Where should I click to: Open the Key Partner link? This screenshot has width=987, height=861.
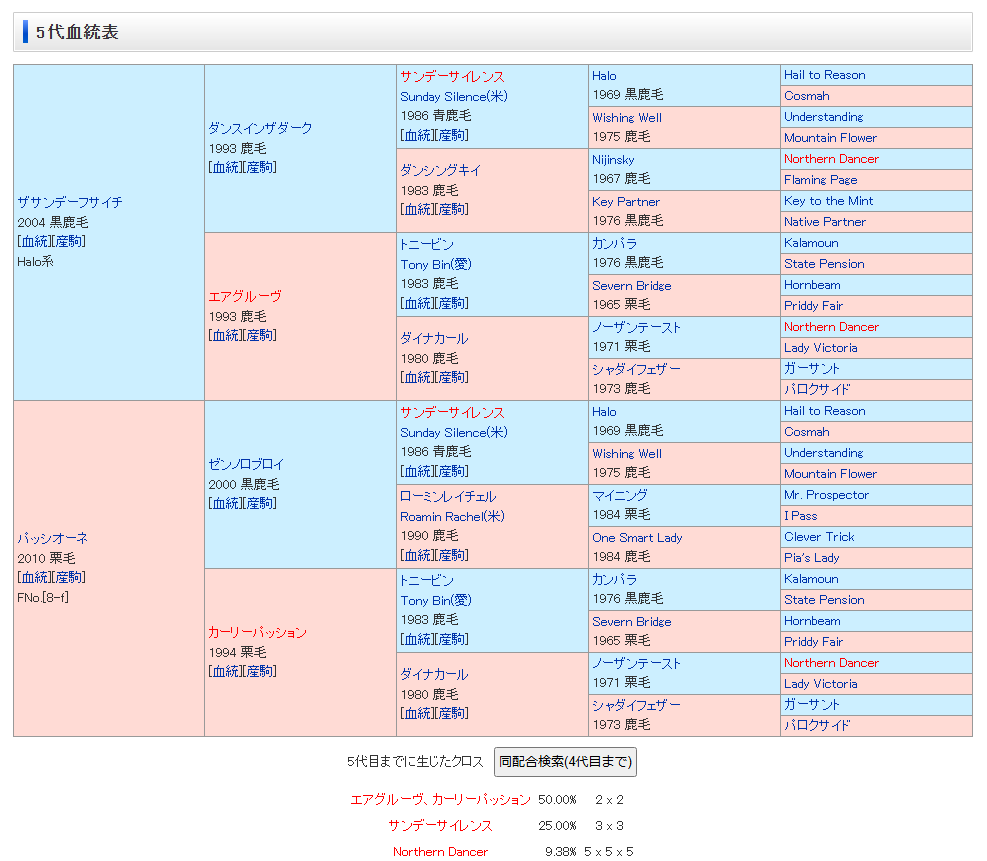click(x=626, y=201)
